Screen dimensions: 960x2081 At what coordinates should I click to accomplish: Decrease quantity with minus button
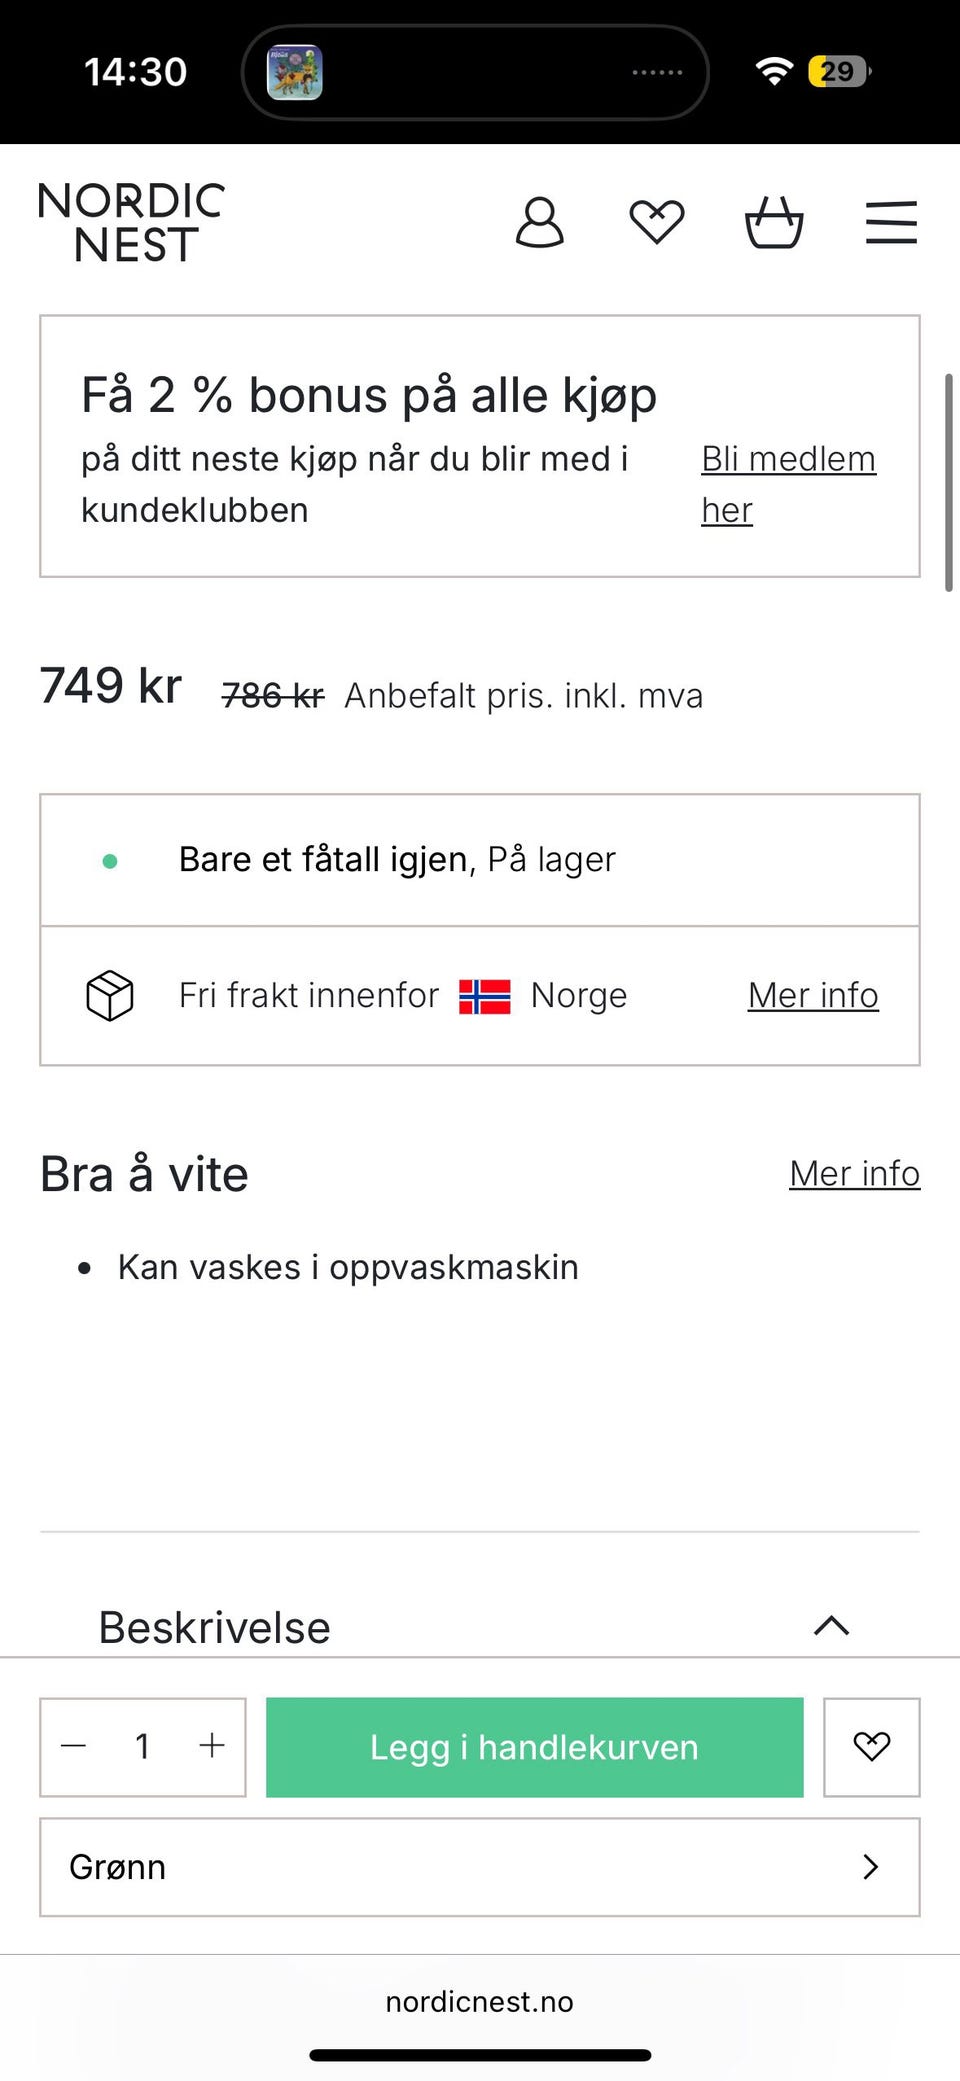(74, 1746)
